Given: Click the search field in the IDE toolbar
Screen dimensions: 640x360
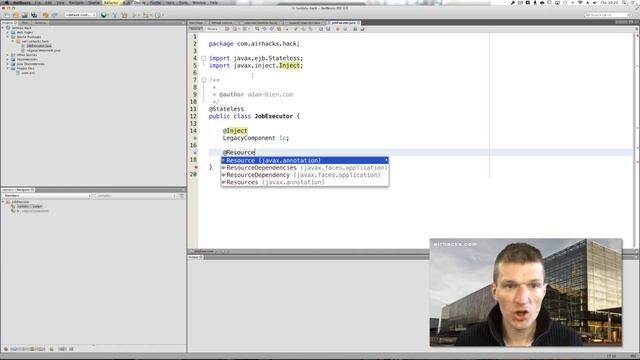Looking at the screenshot, I should [608, 15].
